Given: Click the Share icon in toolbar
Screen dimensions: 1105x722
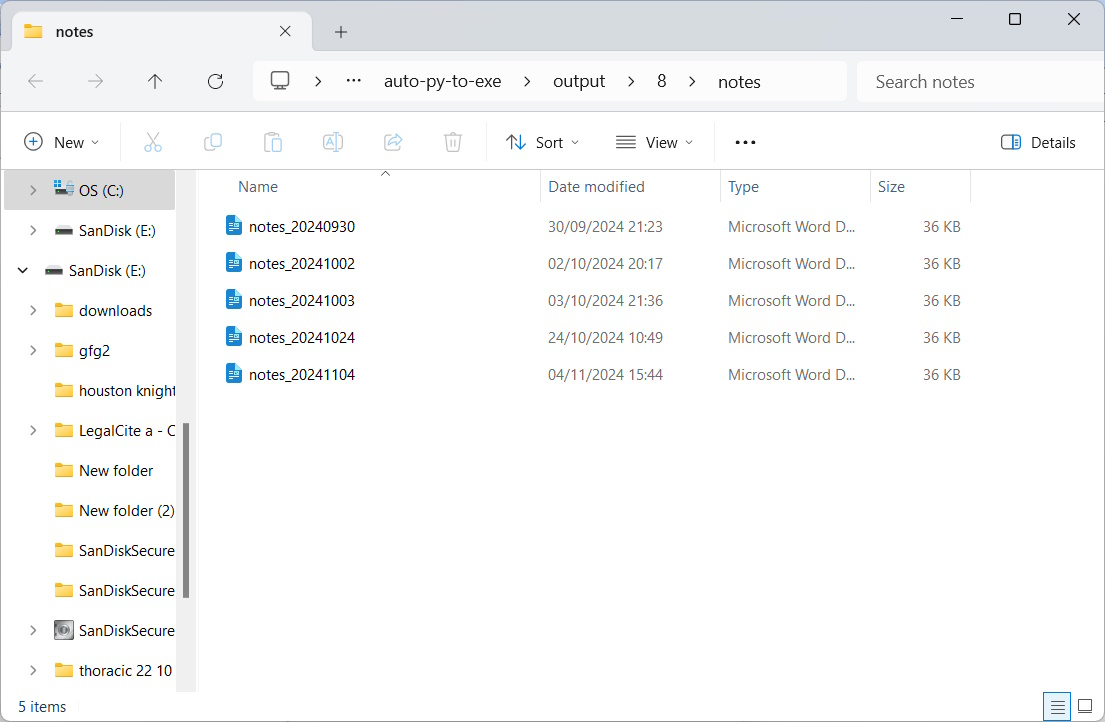Looking at the screenshot, I should point(393,142).
